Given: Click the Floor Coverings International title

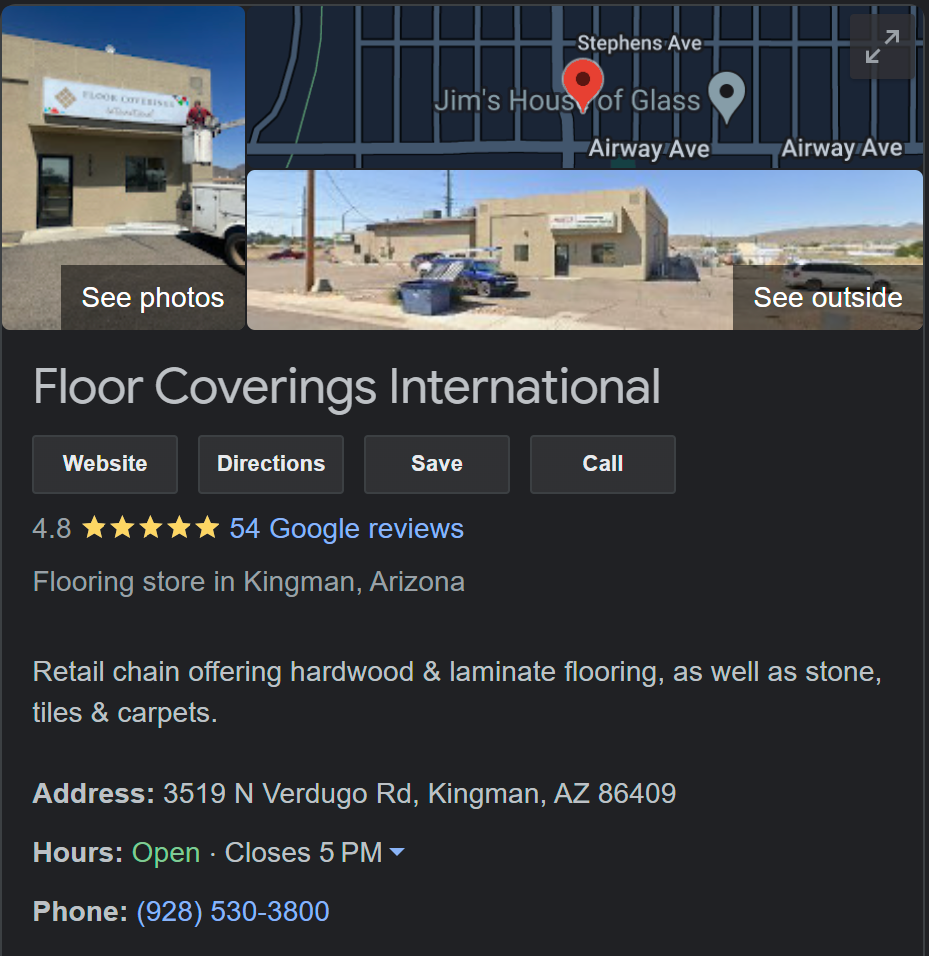Looking at the screenshot, I should click(346, 387).
